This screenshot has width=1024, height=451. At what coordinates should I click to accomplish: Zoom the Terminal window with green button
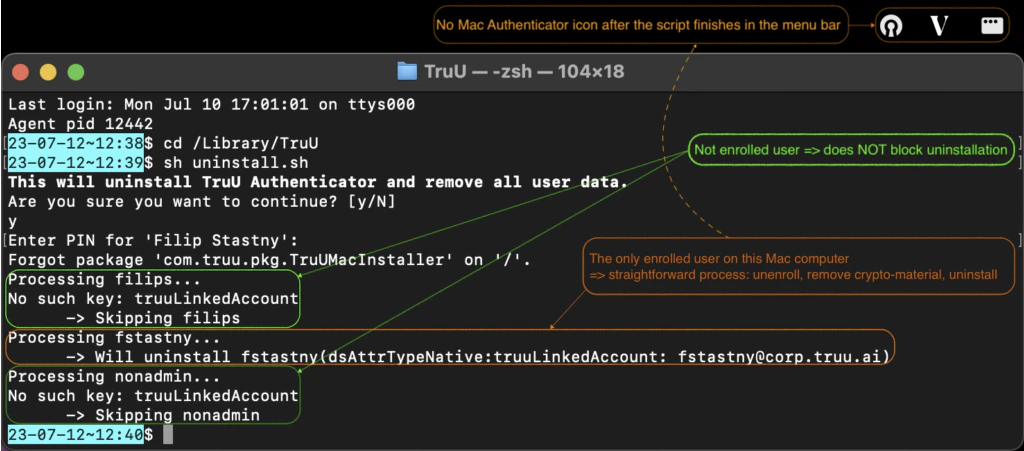(76, 72)
